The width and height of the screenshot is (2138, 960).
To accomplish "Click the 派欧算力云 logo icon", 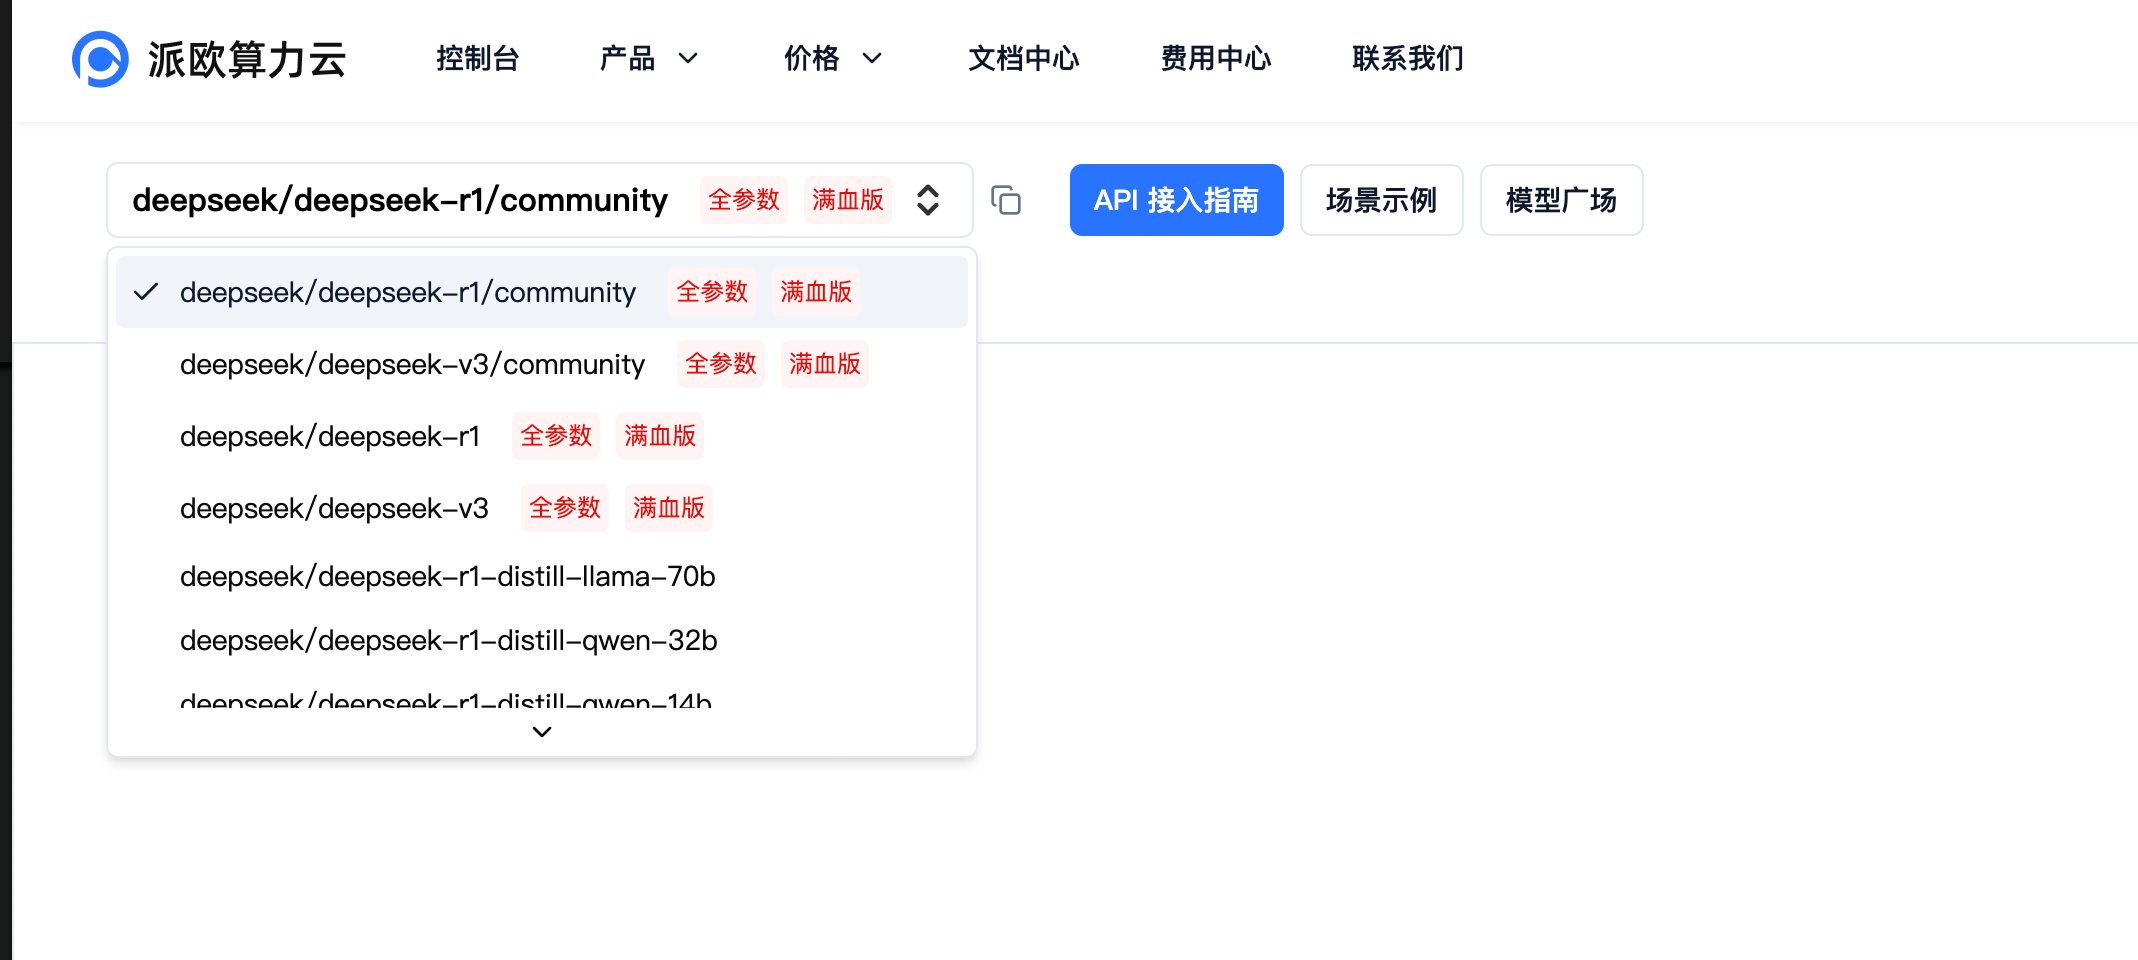I will pyautogui.click(x=100, y=59).
